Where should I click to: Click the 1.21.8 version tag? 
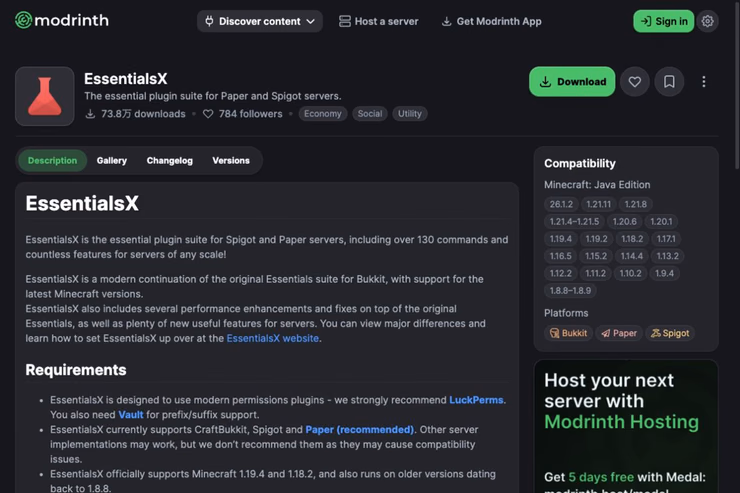636,204
